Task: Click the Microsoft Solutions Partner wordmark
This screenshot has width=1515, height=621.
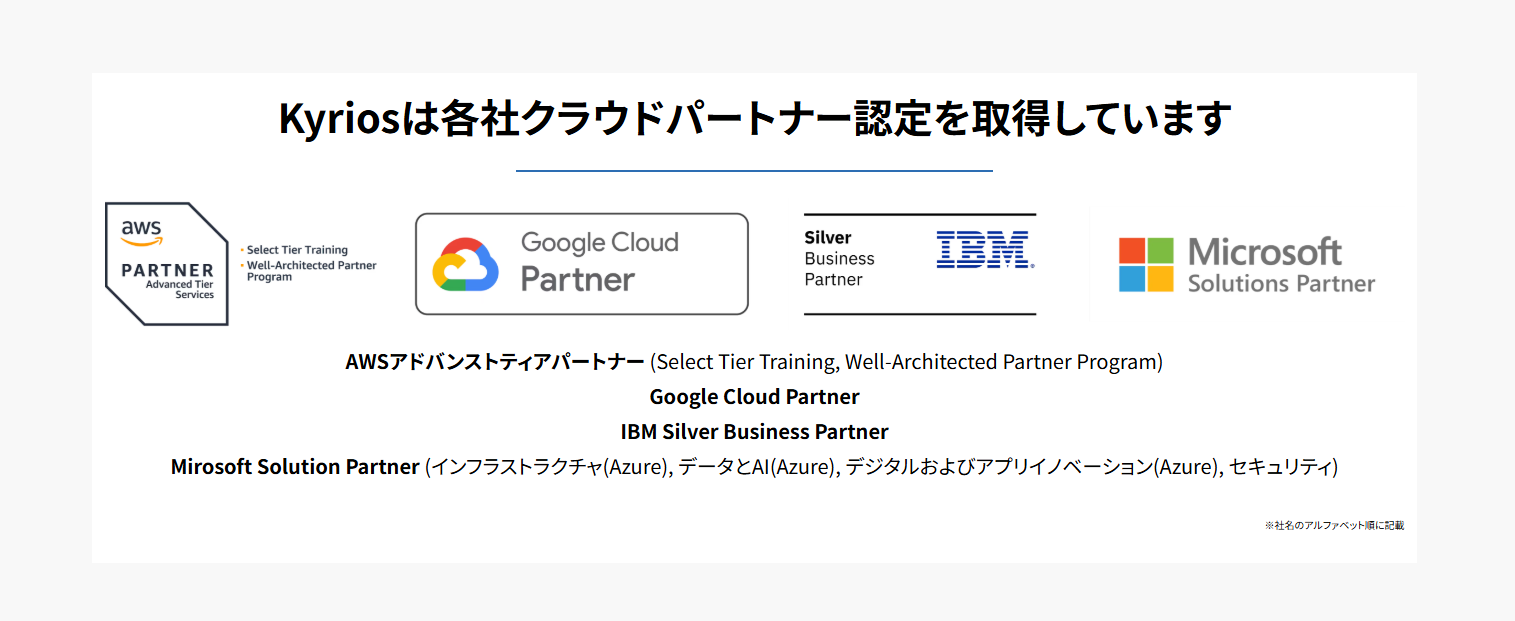Action: coord(1281,265)
